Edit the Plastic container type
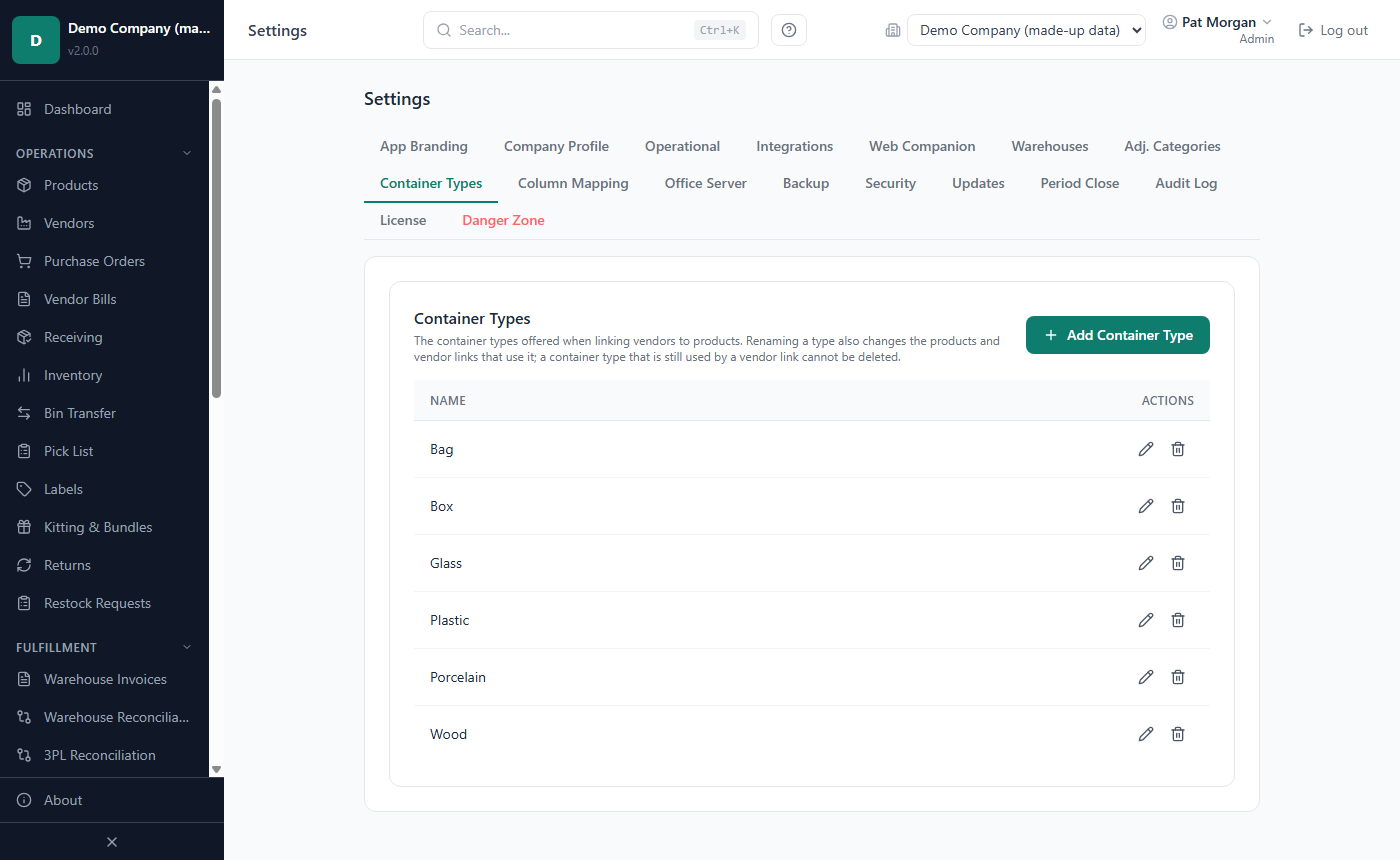 (x=1146, y=620)
